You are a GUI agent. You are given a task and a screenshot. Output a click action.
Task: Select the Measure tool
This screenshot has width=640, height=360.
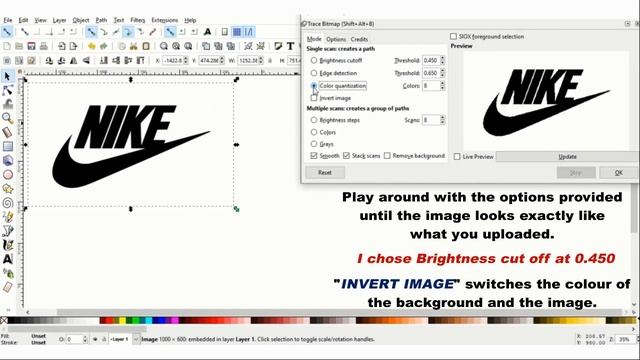7,132
